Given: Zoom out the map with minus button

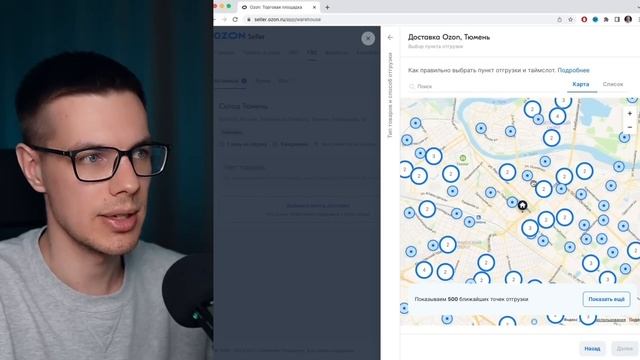Looking at the screenshot, I should pyautogui.click(x=629, y=127).
